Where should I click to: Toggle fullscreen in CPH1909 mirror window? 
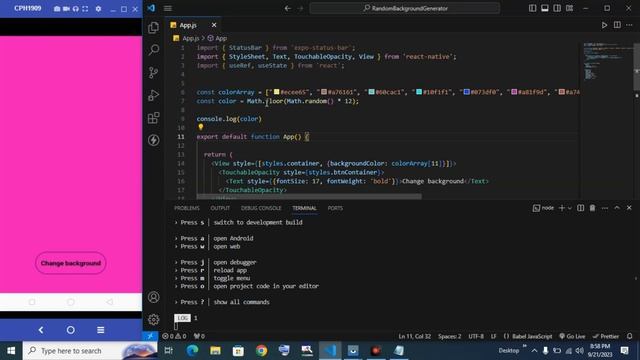pos(85,9)
